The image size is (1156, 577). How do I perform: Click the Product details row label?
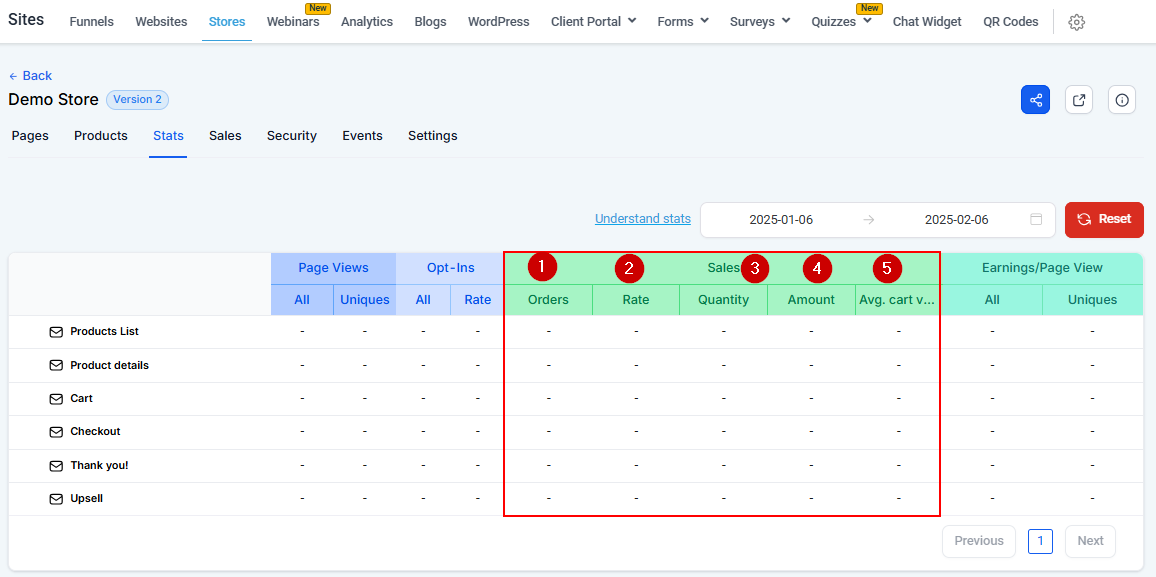click(x=109, y=366)
